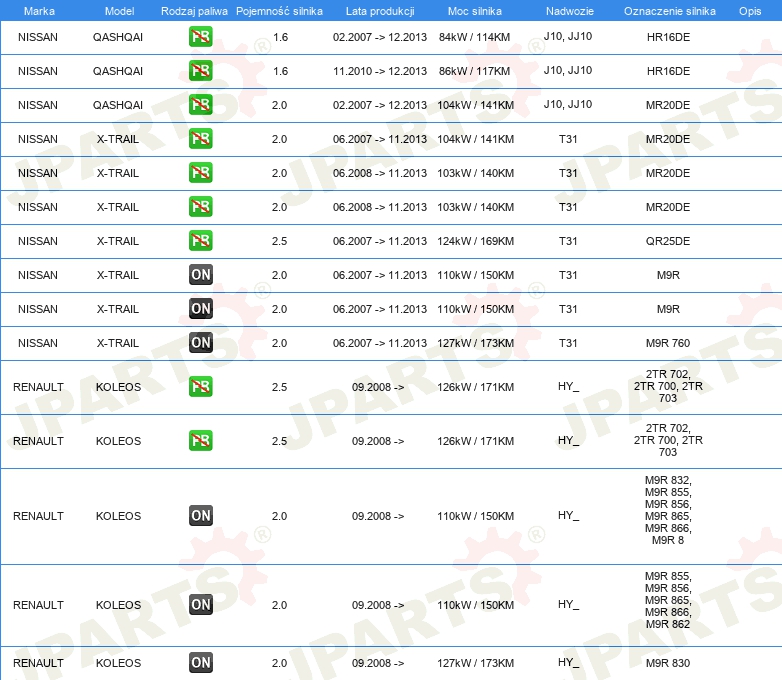Select HR16DE engine code in 86kW row
Viewport: 782px width, 680px height.
click(x=668, y=71)
